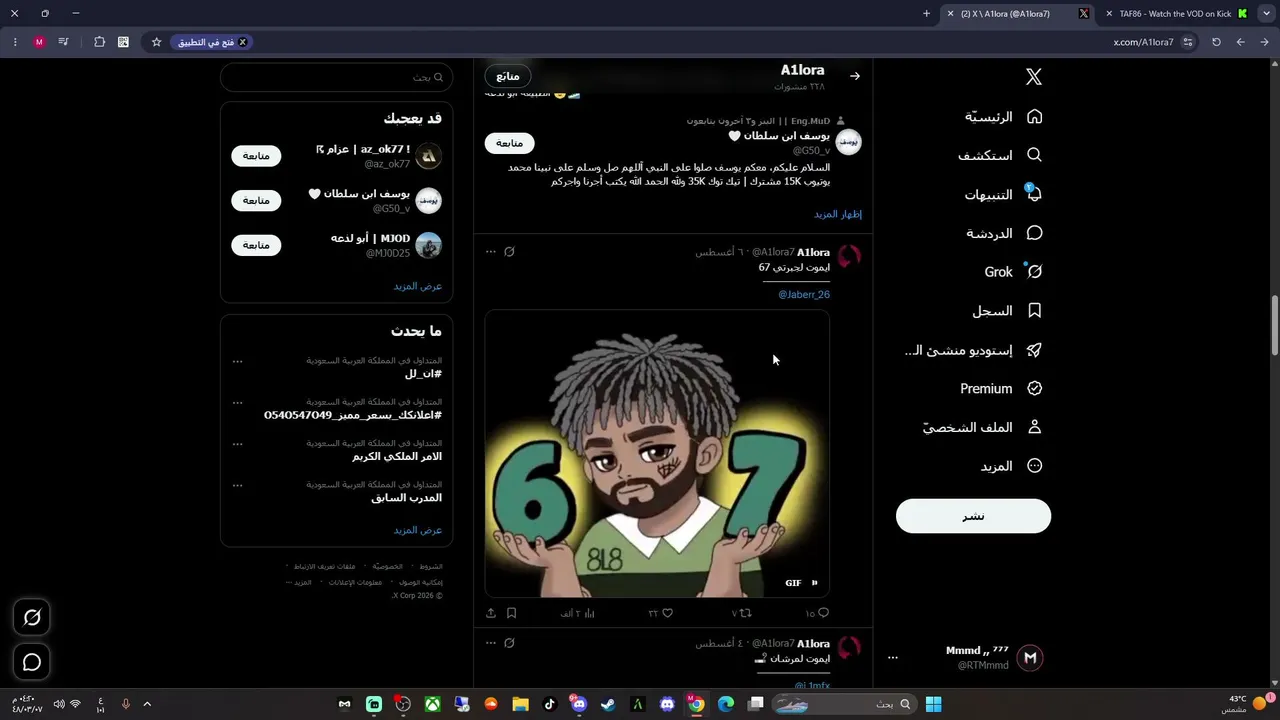Image resolution: width=1280 pixels, height=720 pixels.
Task: Switch to the TAF86 Kick browser tab
Action: (1176, 14)
